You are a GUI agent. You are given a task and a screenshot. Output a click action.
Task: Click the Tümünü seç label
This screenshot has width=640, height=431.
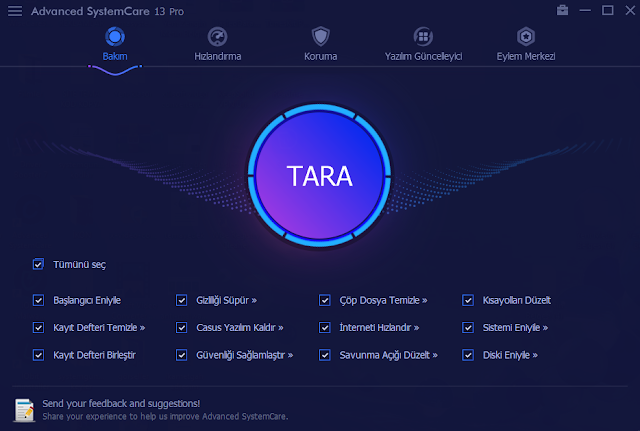point(80,264)
